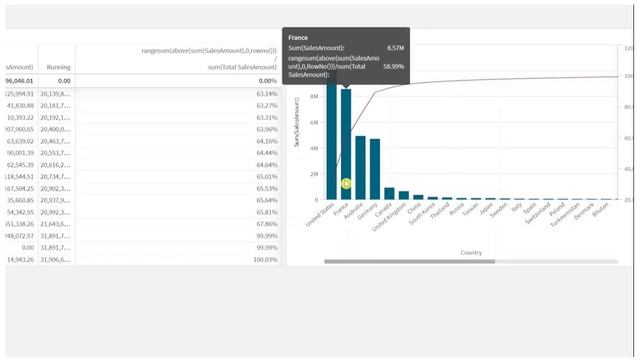Click the Turkmenistan axis label
Viewport: 640px width, 360px height.
point(564,215)
